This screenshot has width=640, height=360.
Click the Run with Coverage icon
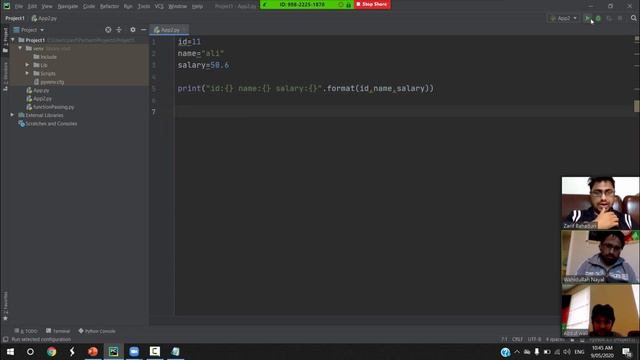click(x=609, y=18)
